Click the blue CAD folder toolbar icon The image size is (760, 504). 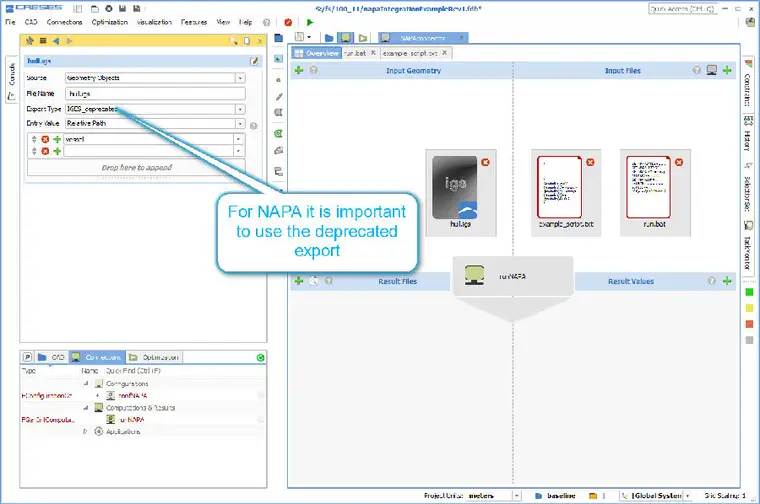coord(329,38)
